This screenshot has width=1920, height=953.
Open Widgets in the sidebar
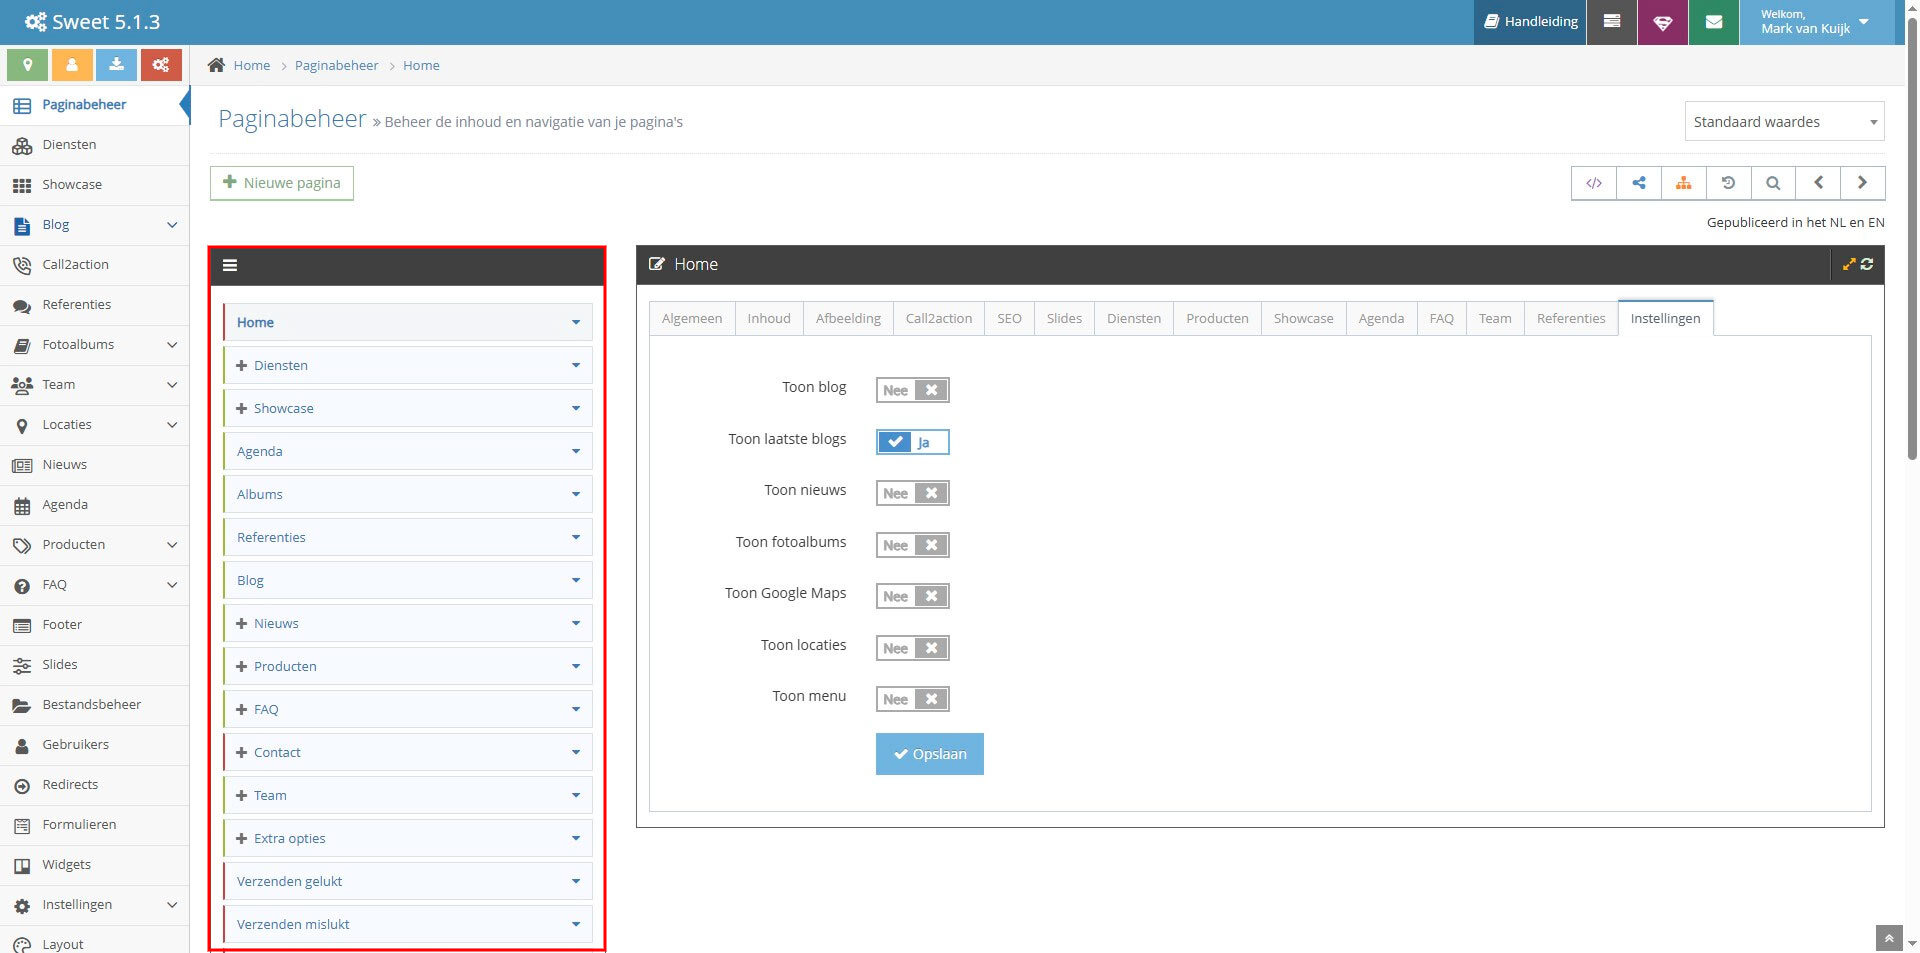coord(95,865)
